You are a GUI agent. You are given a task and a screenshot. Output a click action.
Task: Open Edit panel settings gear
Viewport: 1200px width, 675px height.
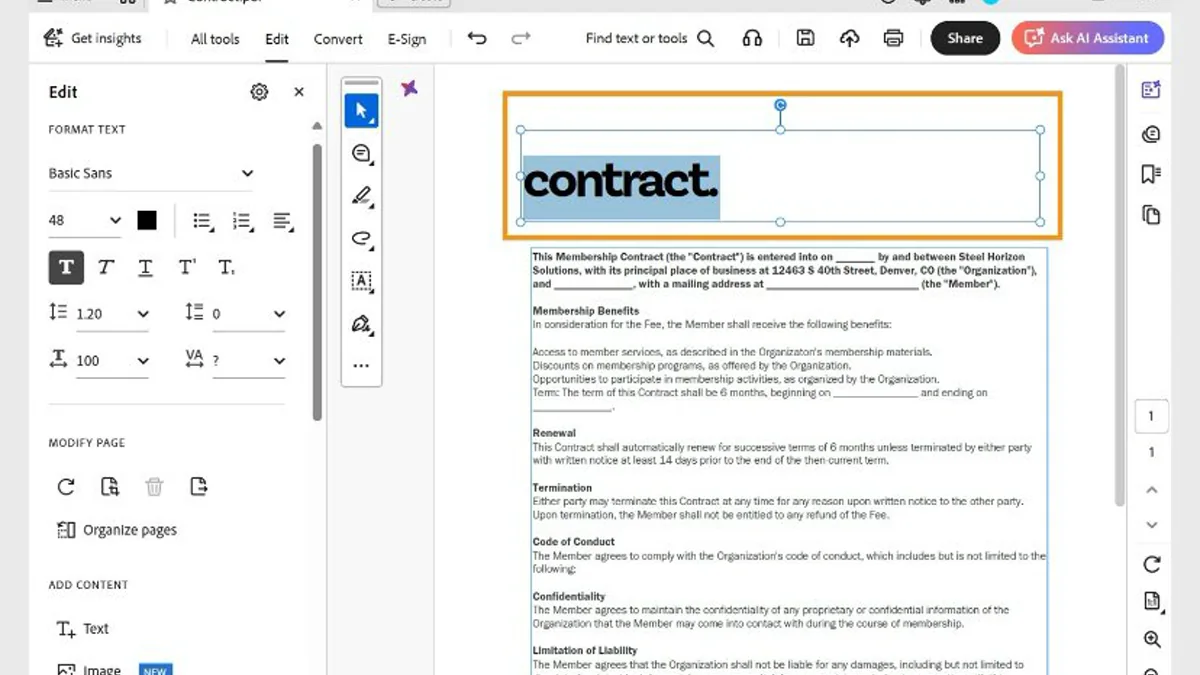point(259,92)
